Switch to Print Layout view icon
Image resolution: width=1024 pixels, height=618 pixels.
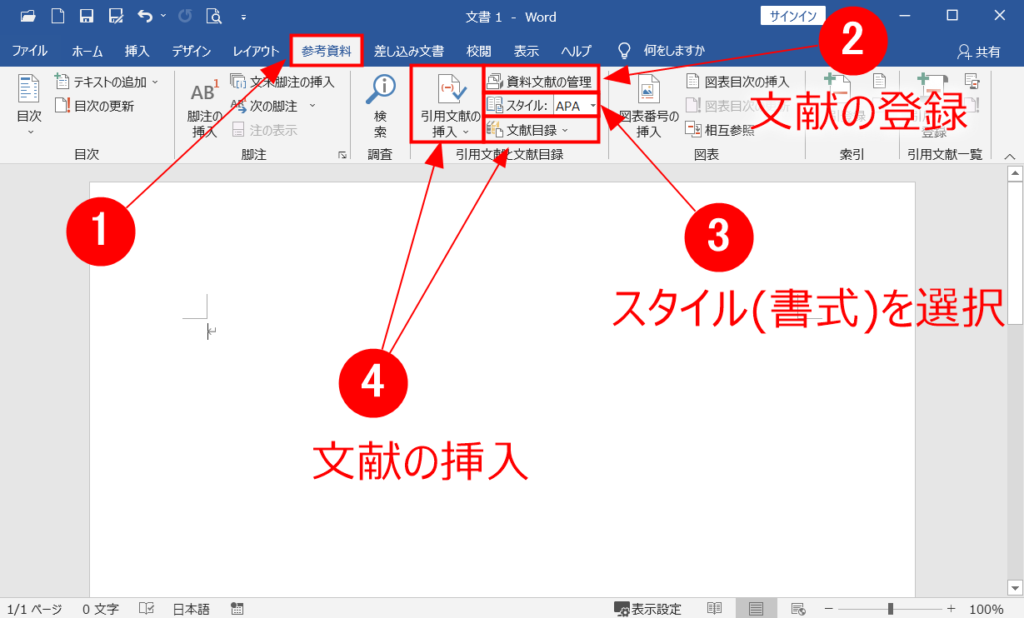tap(756, 608)
